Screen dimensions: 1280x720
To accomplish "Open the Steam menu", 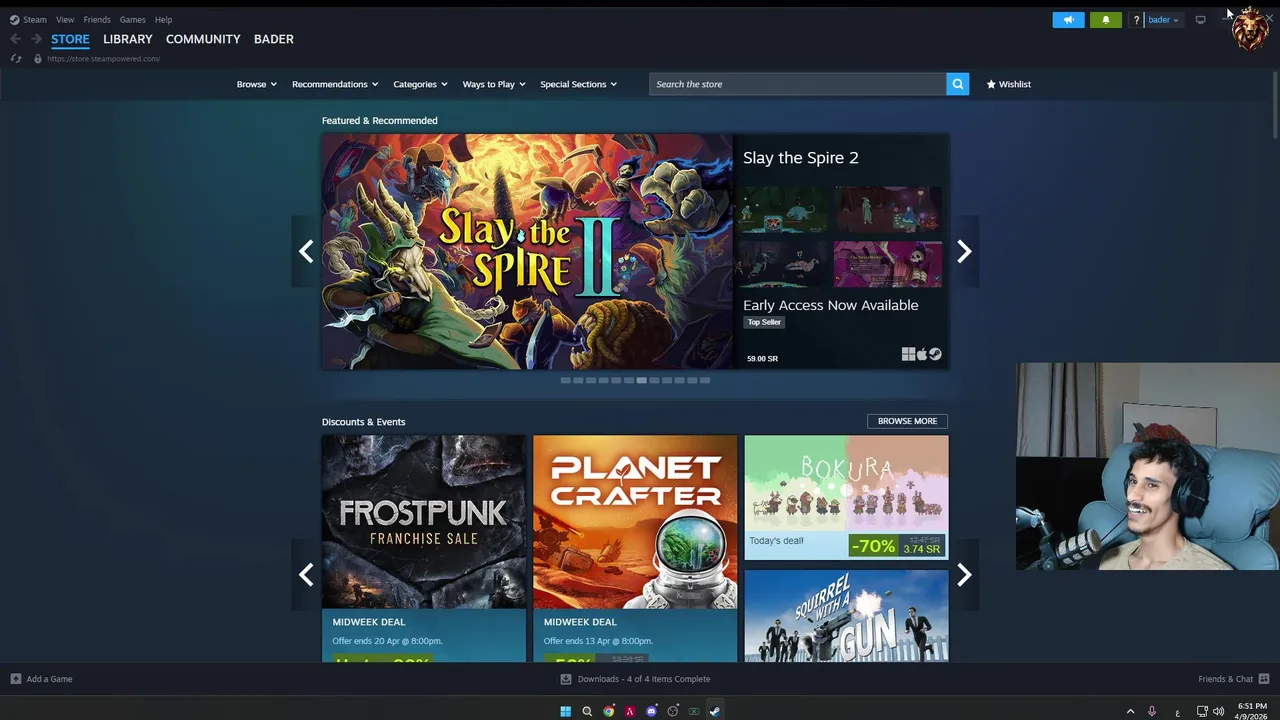I will pos(35,19).
